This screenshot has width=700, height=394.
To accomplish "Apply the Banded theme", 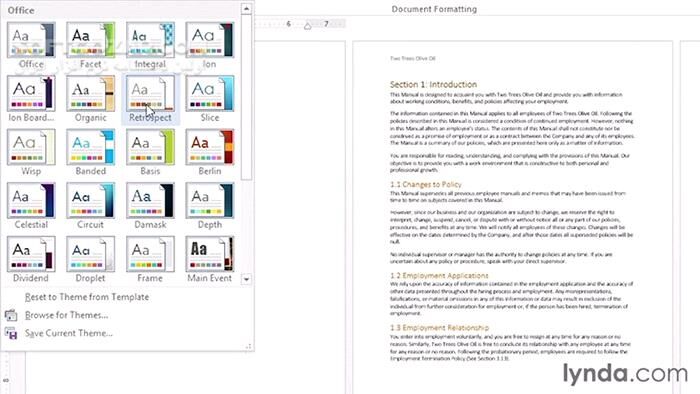I will tap(91, 147).
